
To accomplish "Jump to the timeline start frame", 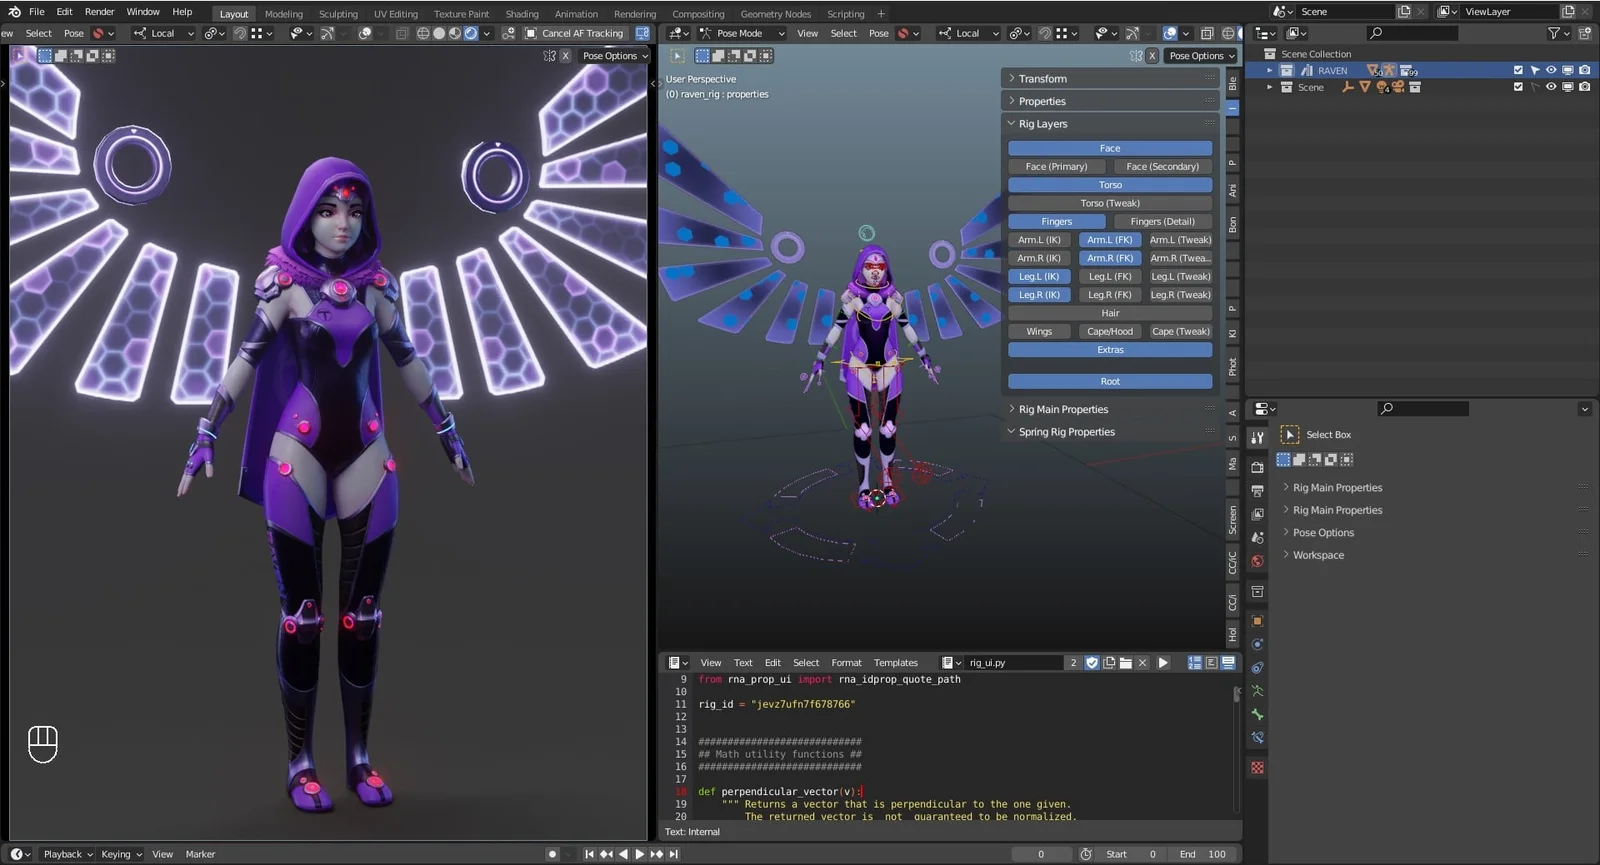I will 589,854.
